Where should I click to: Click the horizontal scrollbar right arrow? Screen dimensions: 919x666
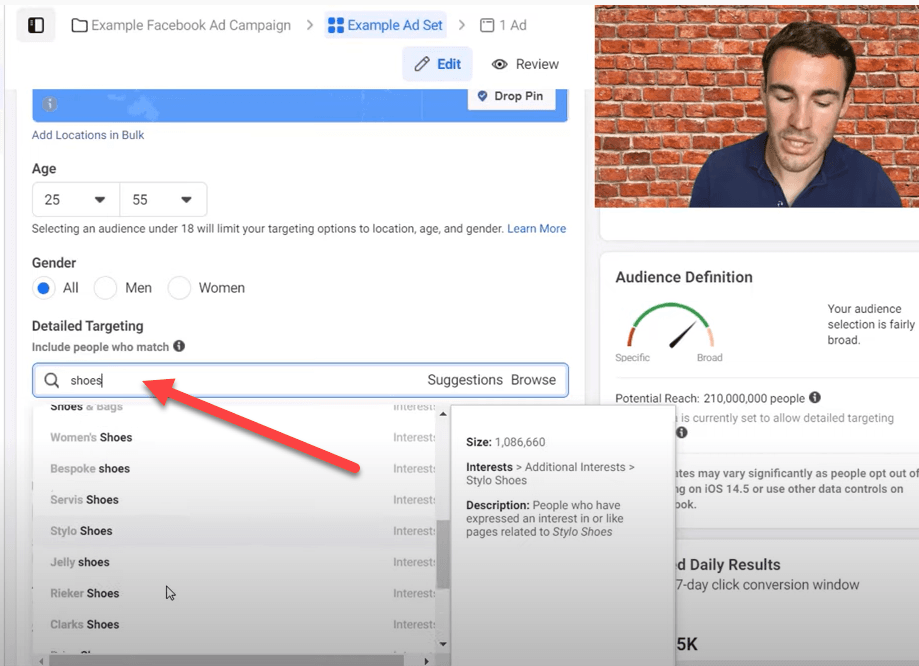pyautogui.click(x=427, y=661)
